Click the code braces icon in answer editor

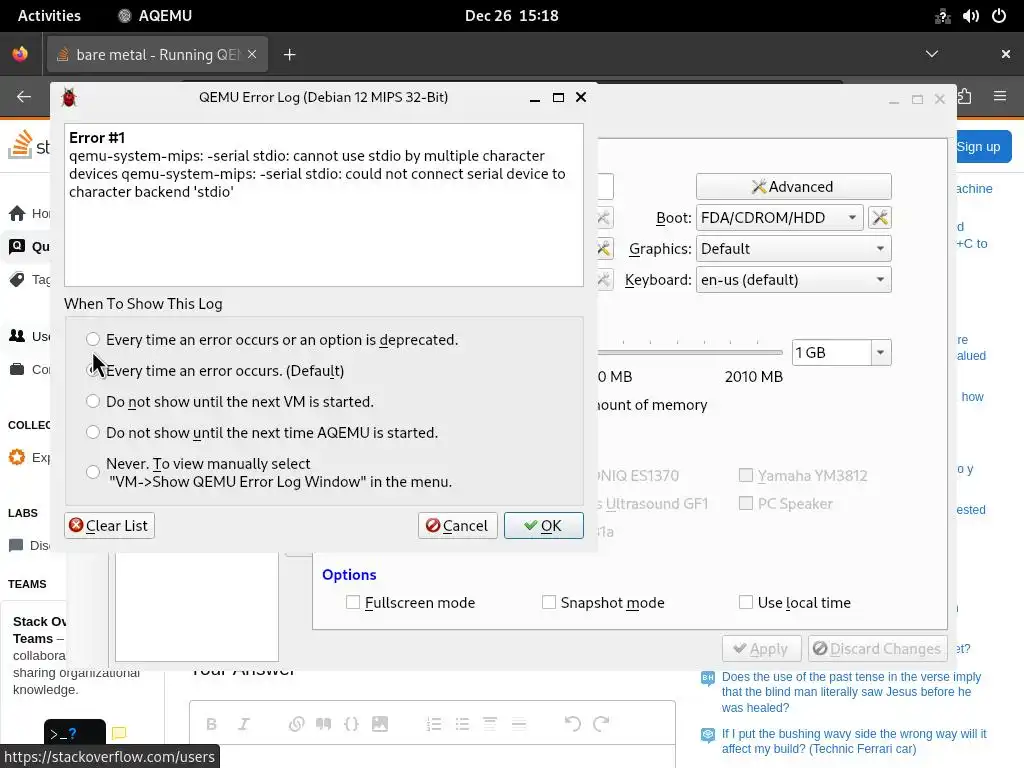pos(351,724)
